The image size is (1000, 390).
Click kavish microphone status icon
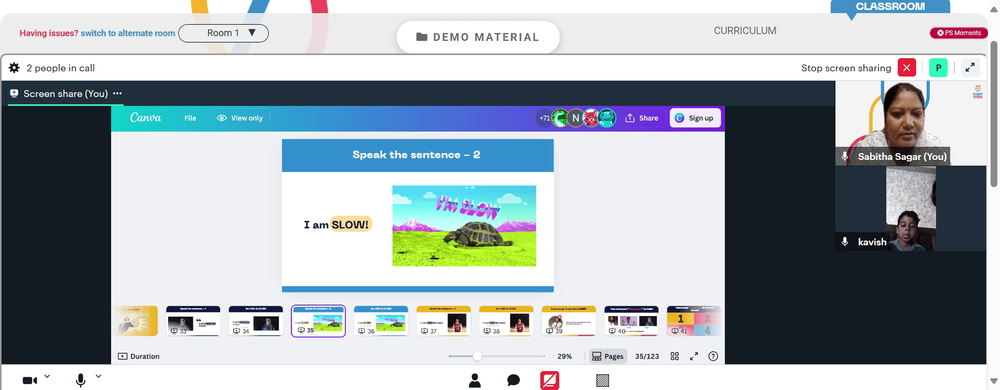[x=845, y=242]
